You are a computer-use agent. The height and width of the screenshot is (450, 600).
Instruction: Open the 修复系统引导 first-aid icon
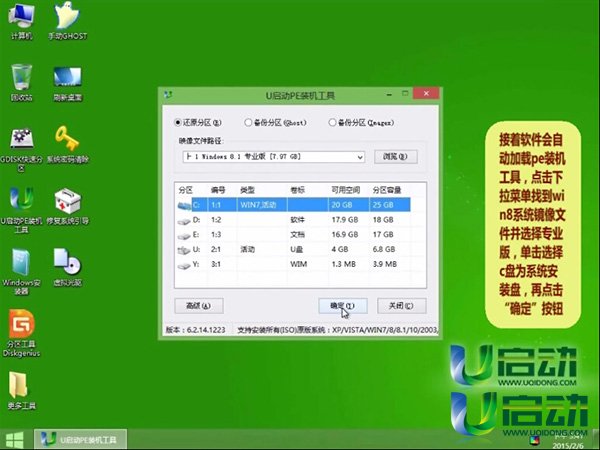67,207
